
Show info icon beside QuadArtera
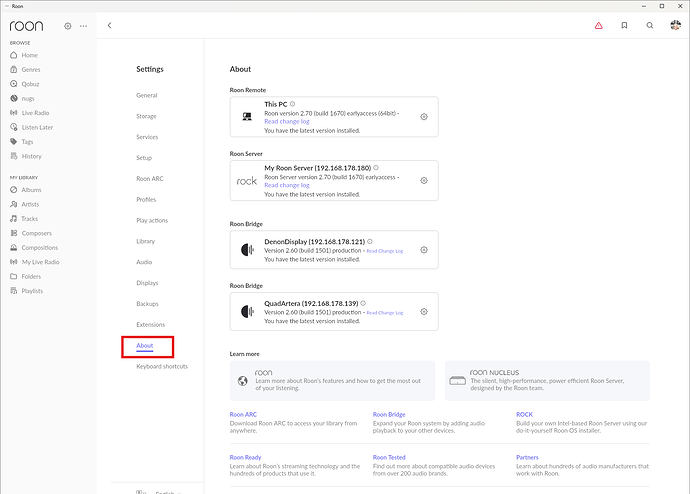click(x=363, y=303)
